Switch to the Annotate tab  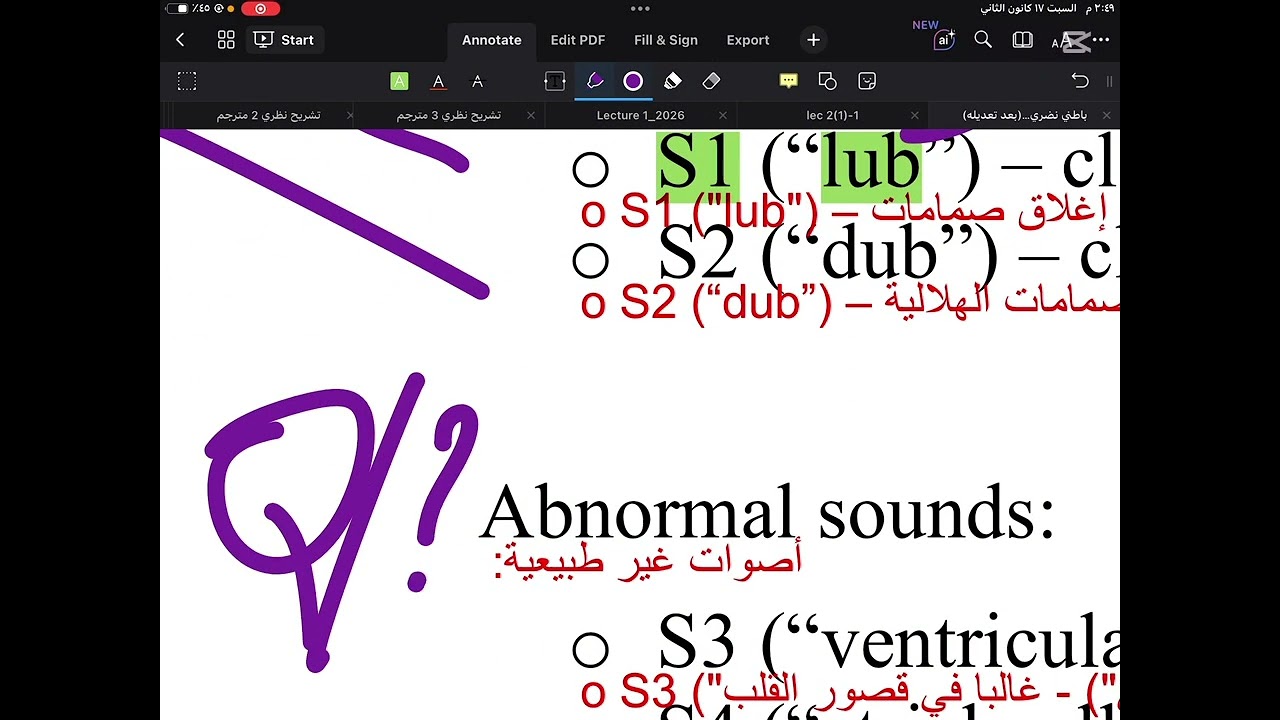[491, 40]
